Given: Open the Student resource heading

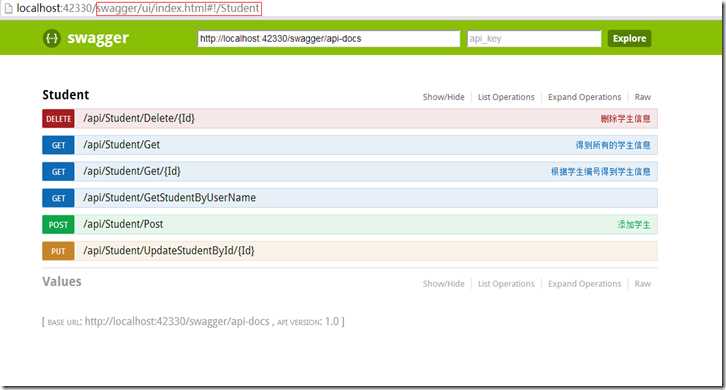Looking at the screenshot, I should click(66, 95).
